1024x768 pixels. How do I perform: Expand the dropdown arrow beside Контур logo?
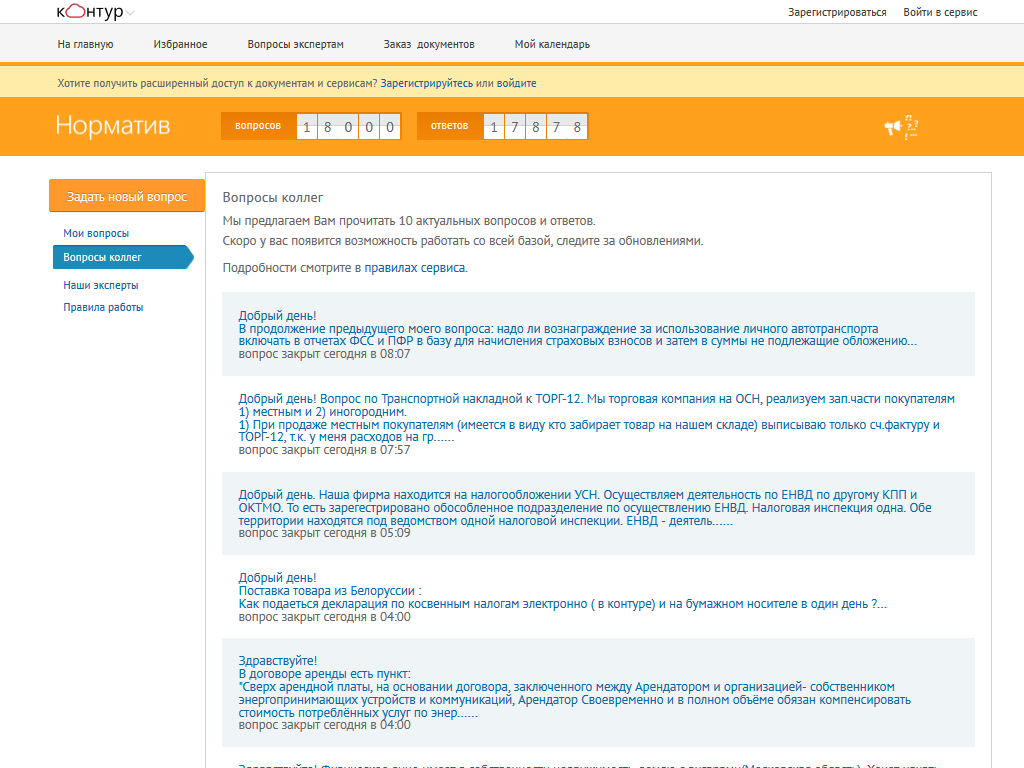click(130, 13)
